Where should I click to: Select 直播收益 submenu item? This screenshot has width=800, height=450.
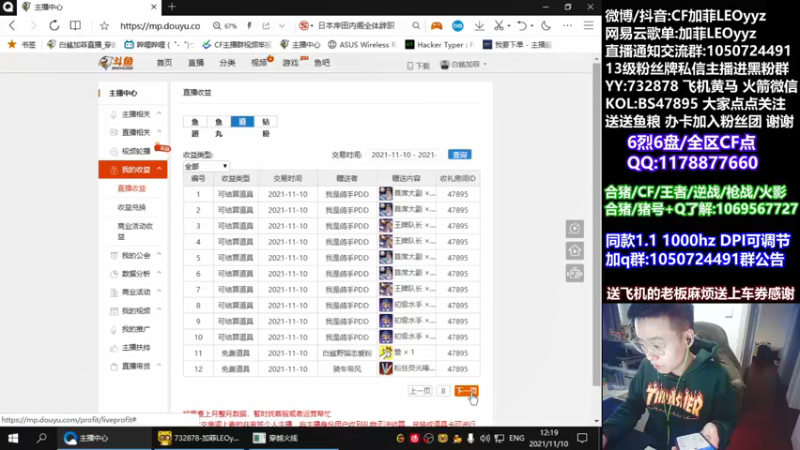pyautogui.click(x=132, y=188)
